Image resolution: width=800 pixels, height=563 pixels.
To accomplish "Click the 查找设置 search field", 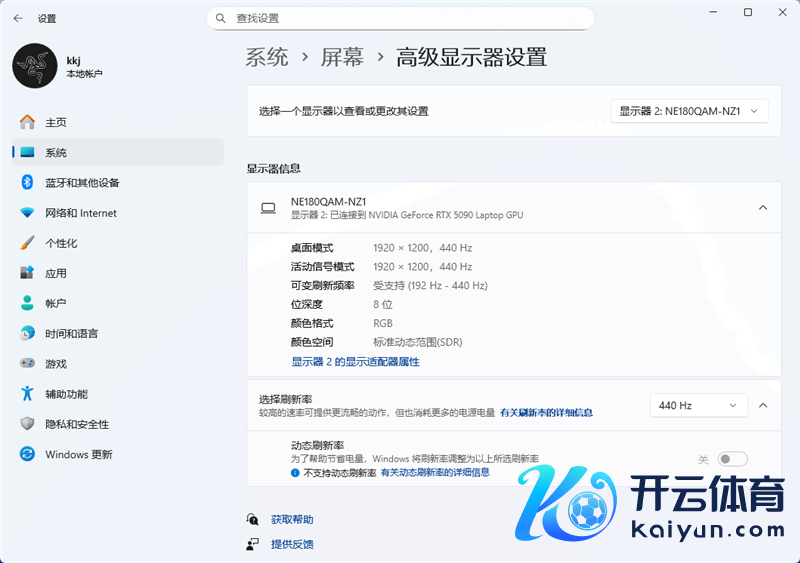I will pyautogui.click(x=400, y=18).
